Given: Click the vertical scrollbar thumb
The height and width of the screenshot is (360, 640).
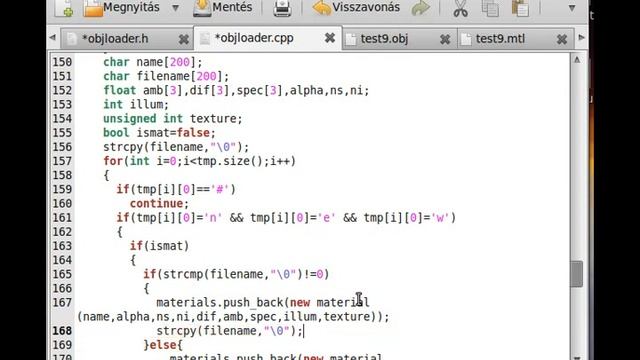Looking at the screenshot, I should tap(577, 274).
